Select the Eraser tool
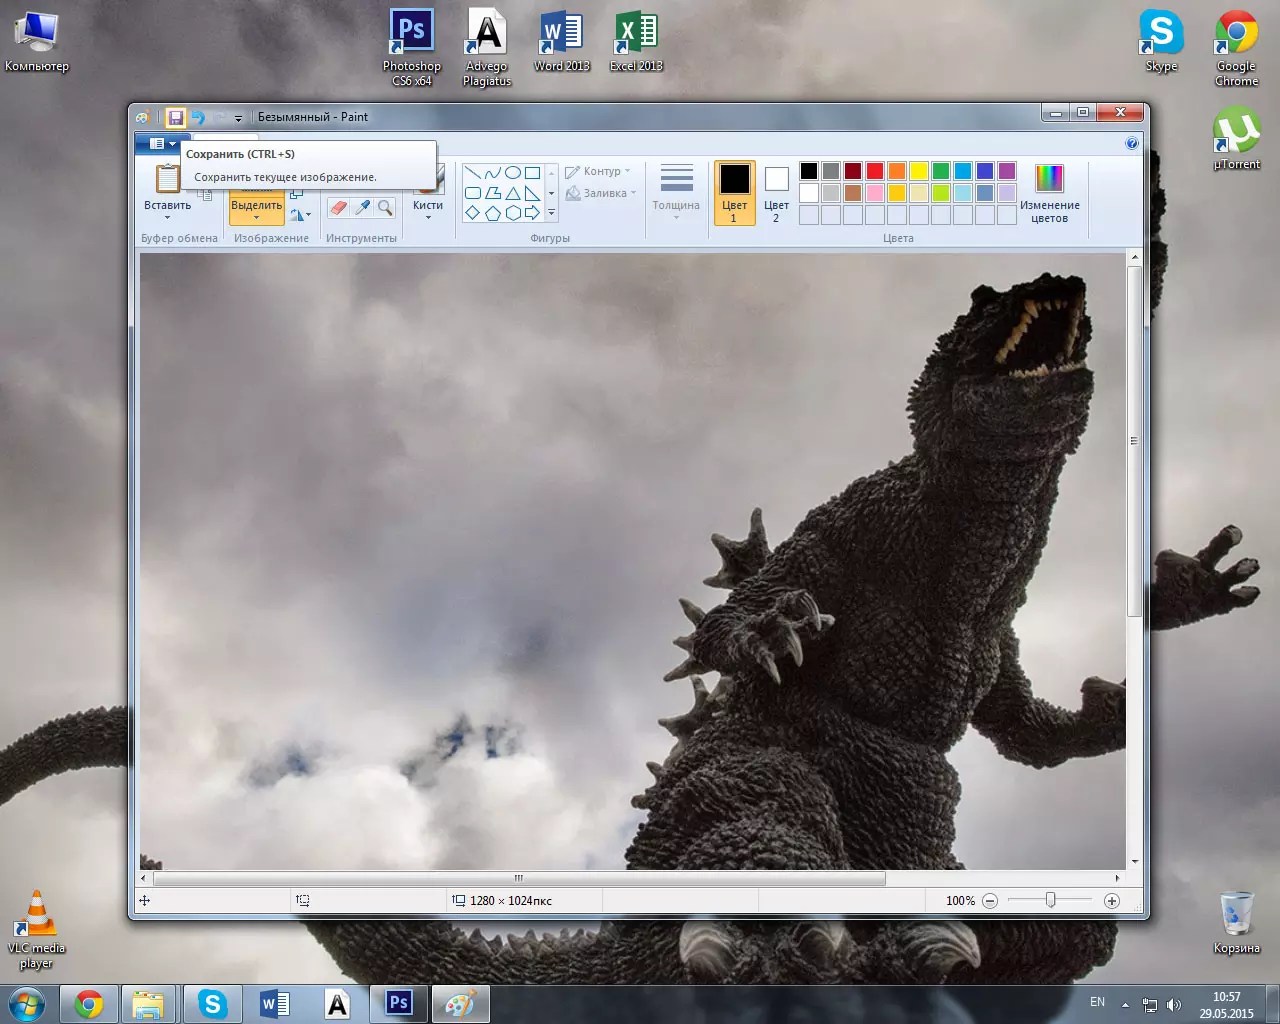Image resolution: width=1280 pixels, height=1024 pixels. coord(338,208)
